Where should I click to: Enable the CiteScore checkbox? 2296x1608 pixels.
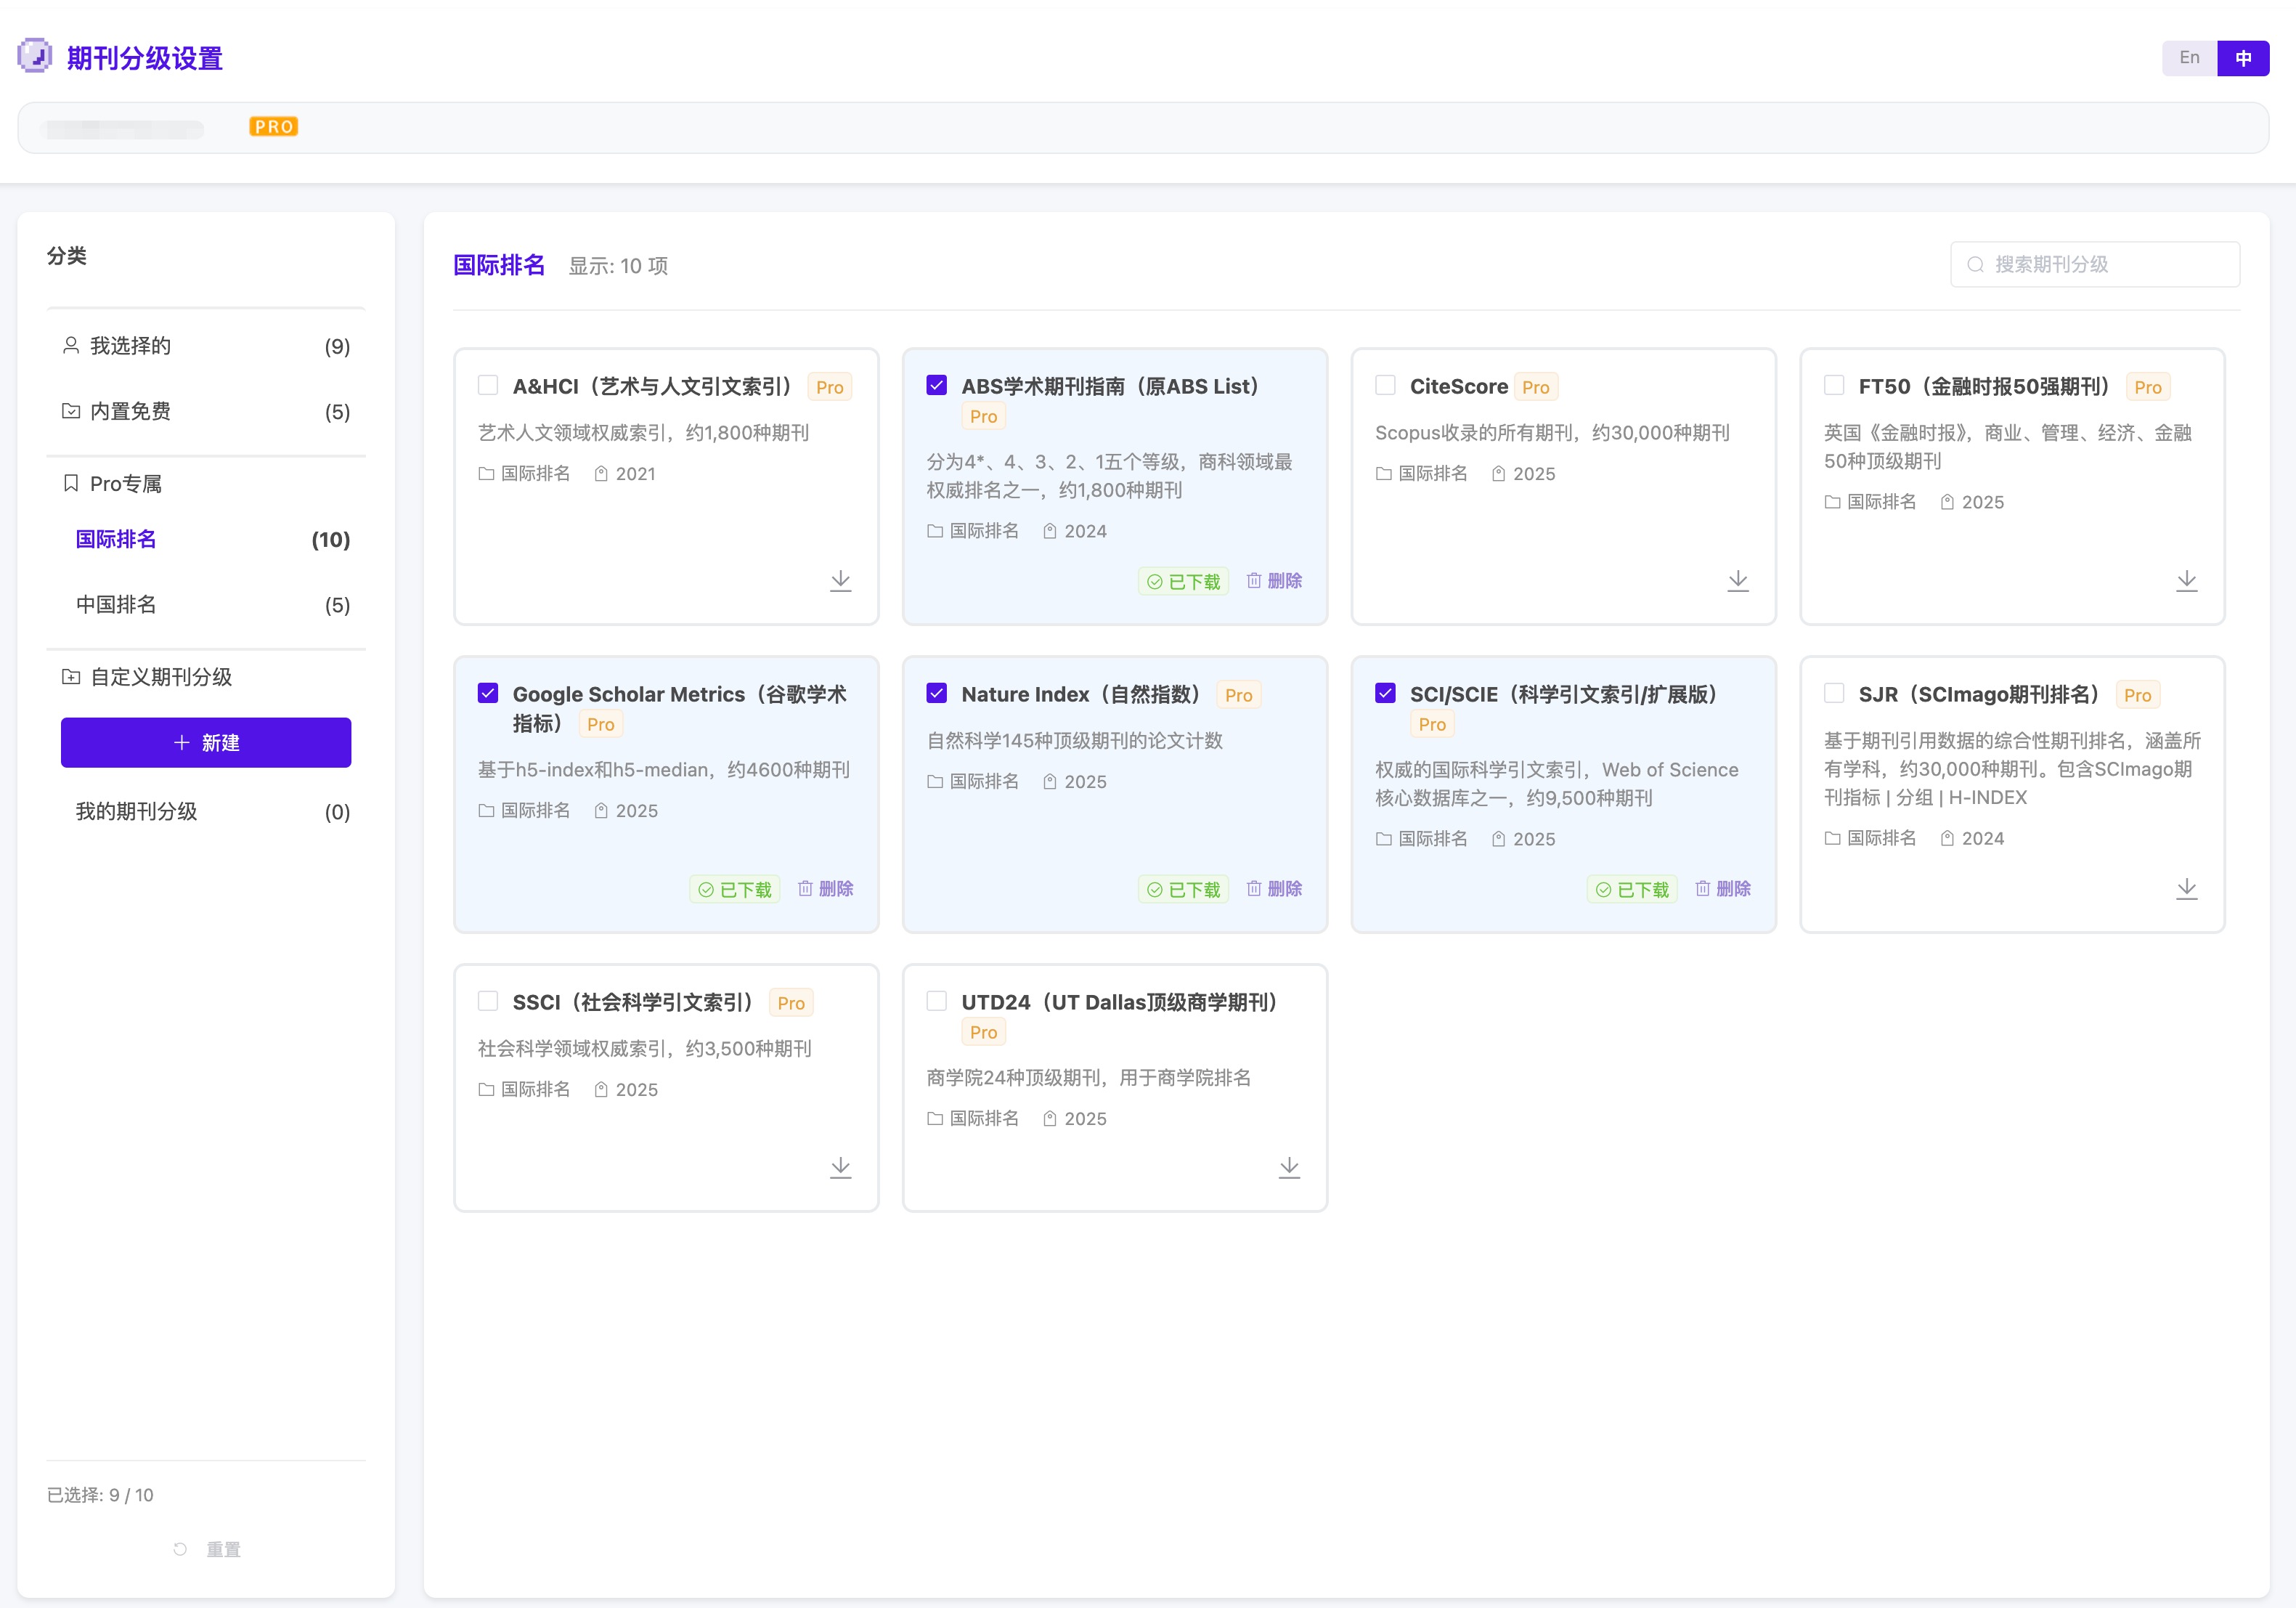pos(1385,385)
